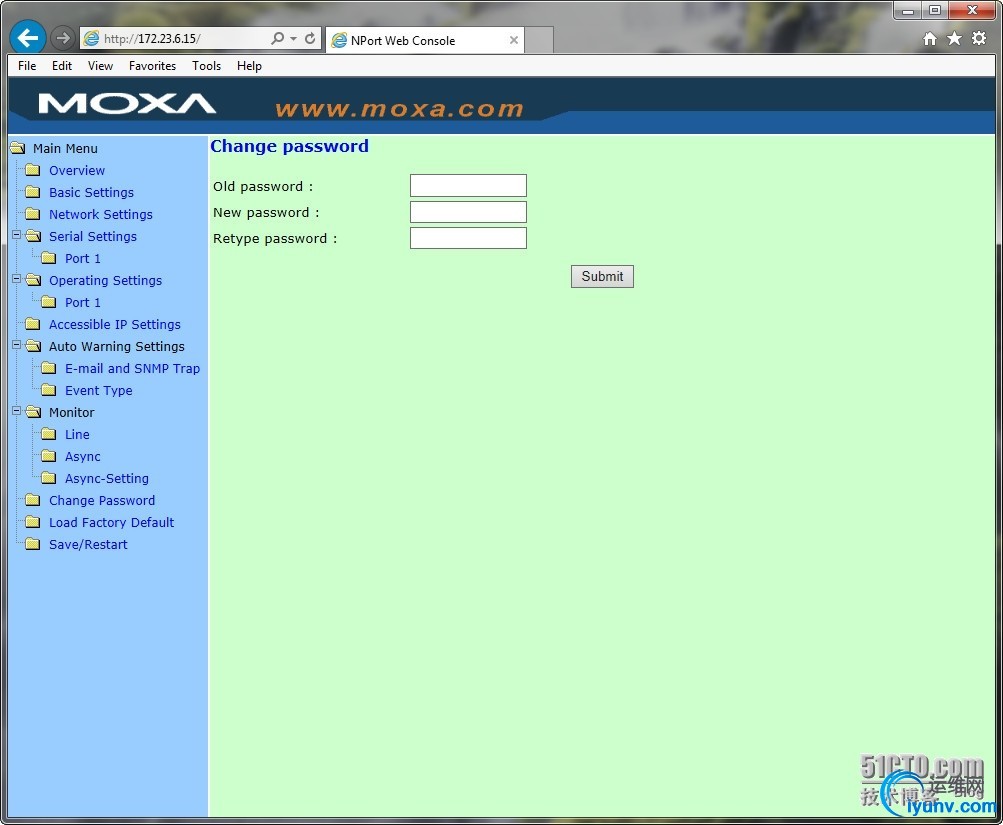Screen dimensions: 1003x825
Task: Collapse the Monitor tree node
Action: (x=17, y=411)
